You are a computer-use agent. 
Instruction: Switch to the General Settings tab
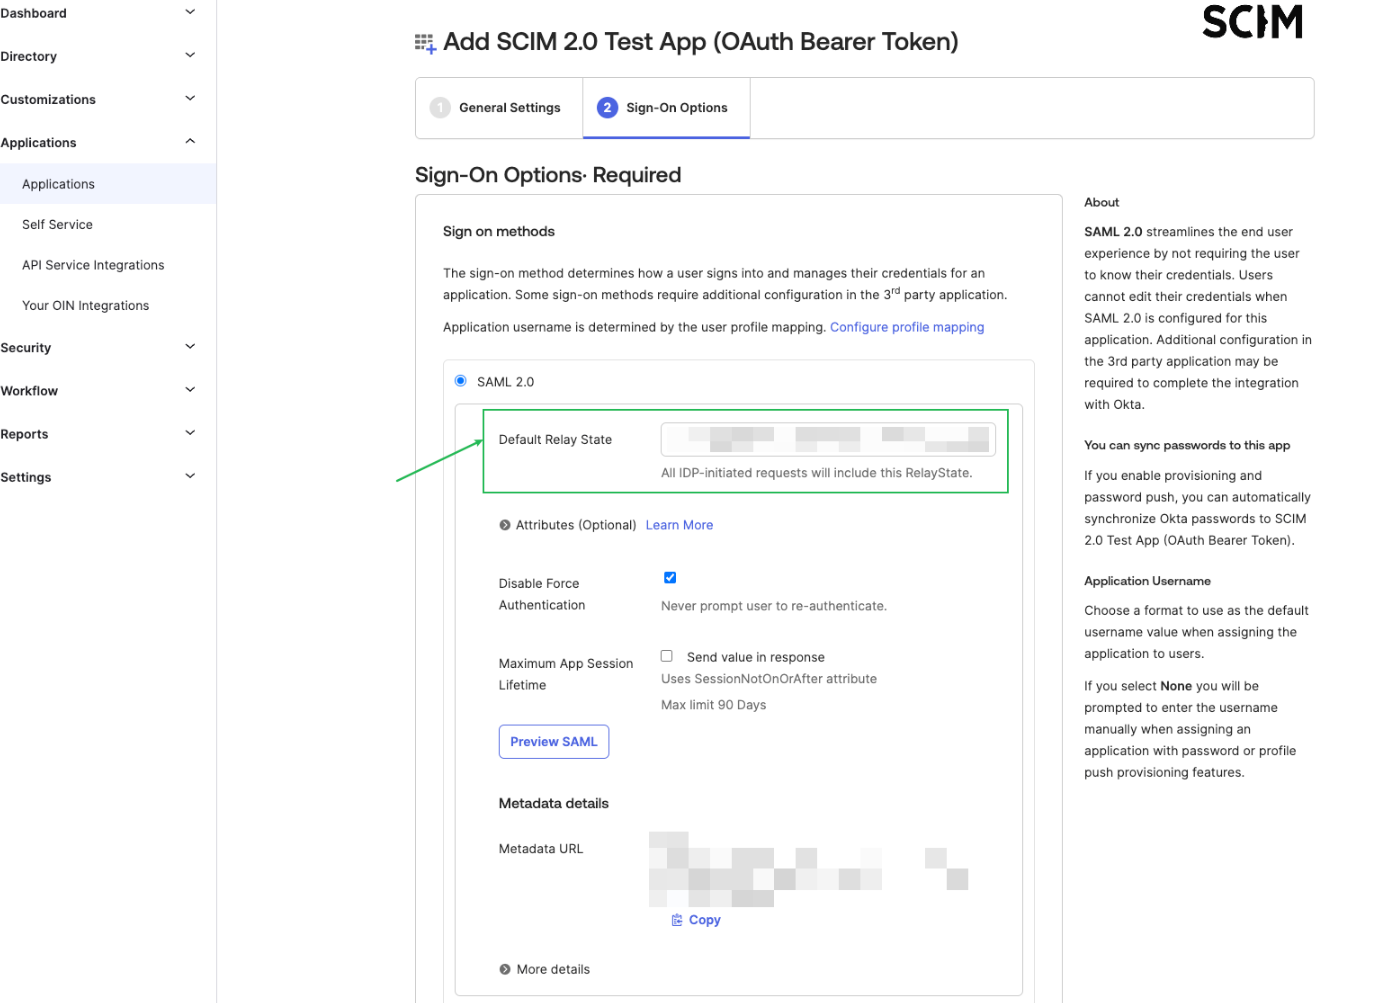[510, 107]
